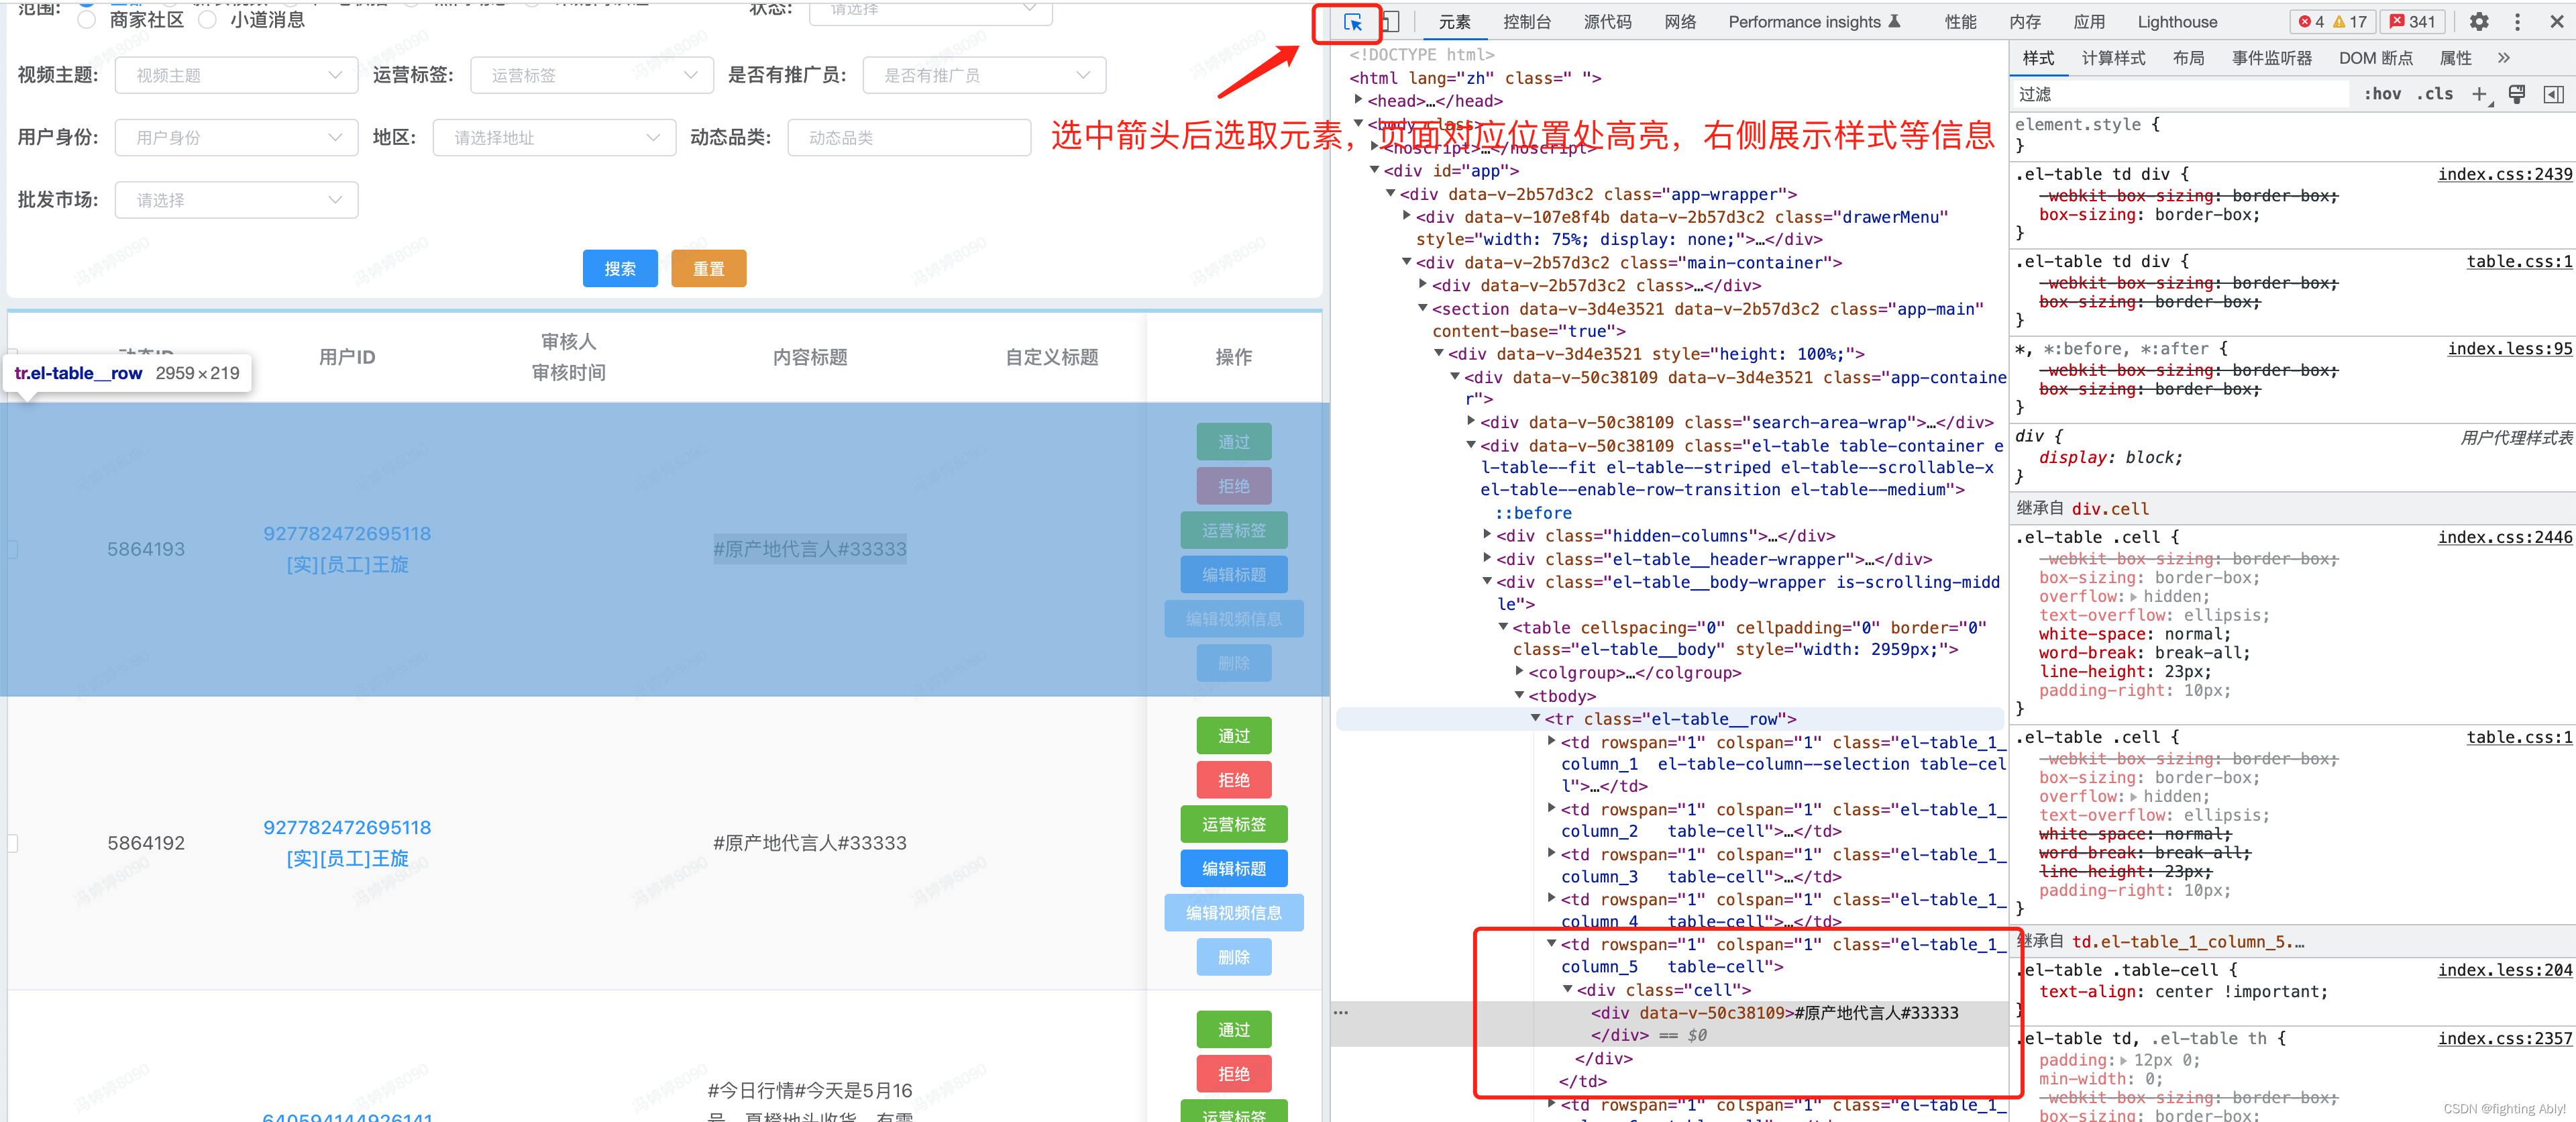Open the 事件监听器 pane tab
Screen dimensions: 2576x1122
tap(2271, 58)
